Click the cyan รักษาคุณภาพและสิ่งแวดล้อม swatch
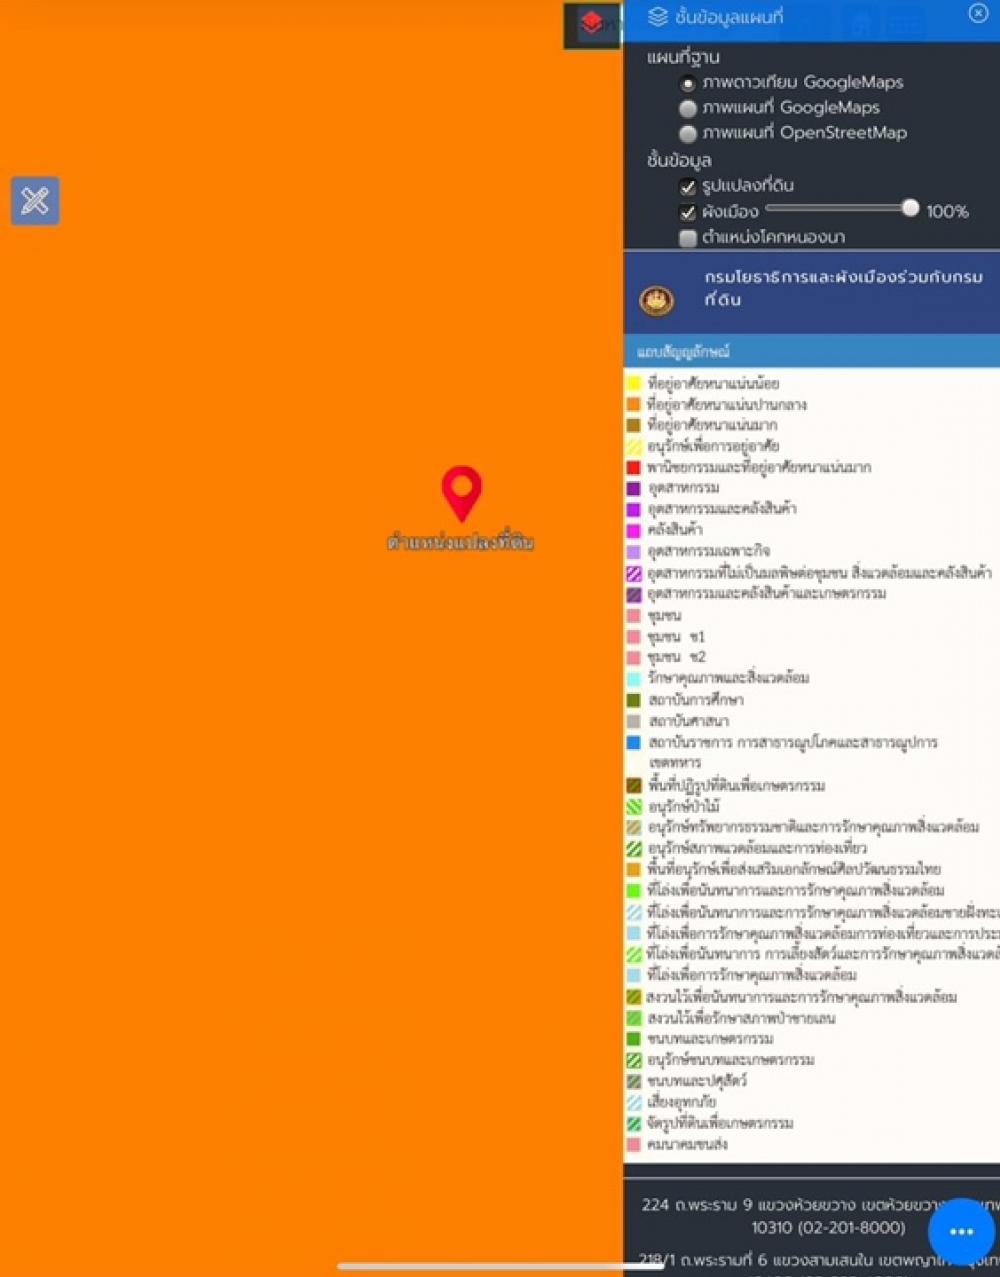Viewport: 1000px width, 1277px height. [633, 679]
